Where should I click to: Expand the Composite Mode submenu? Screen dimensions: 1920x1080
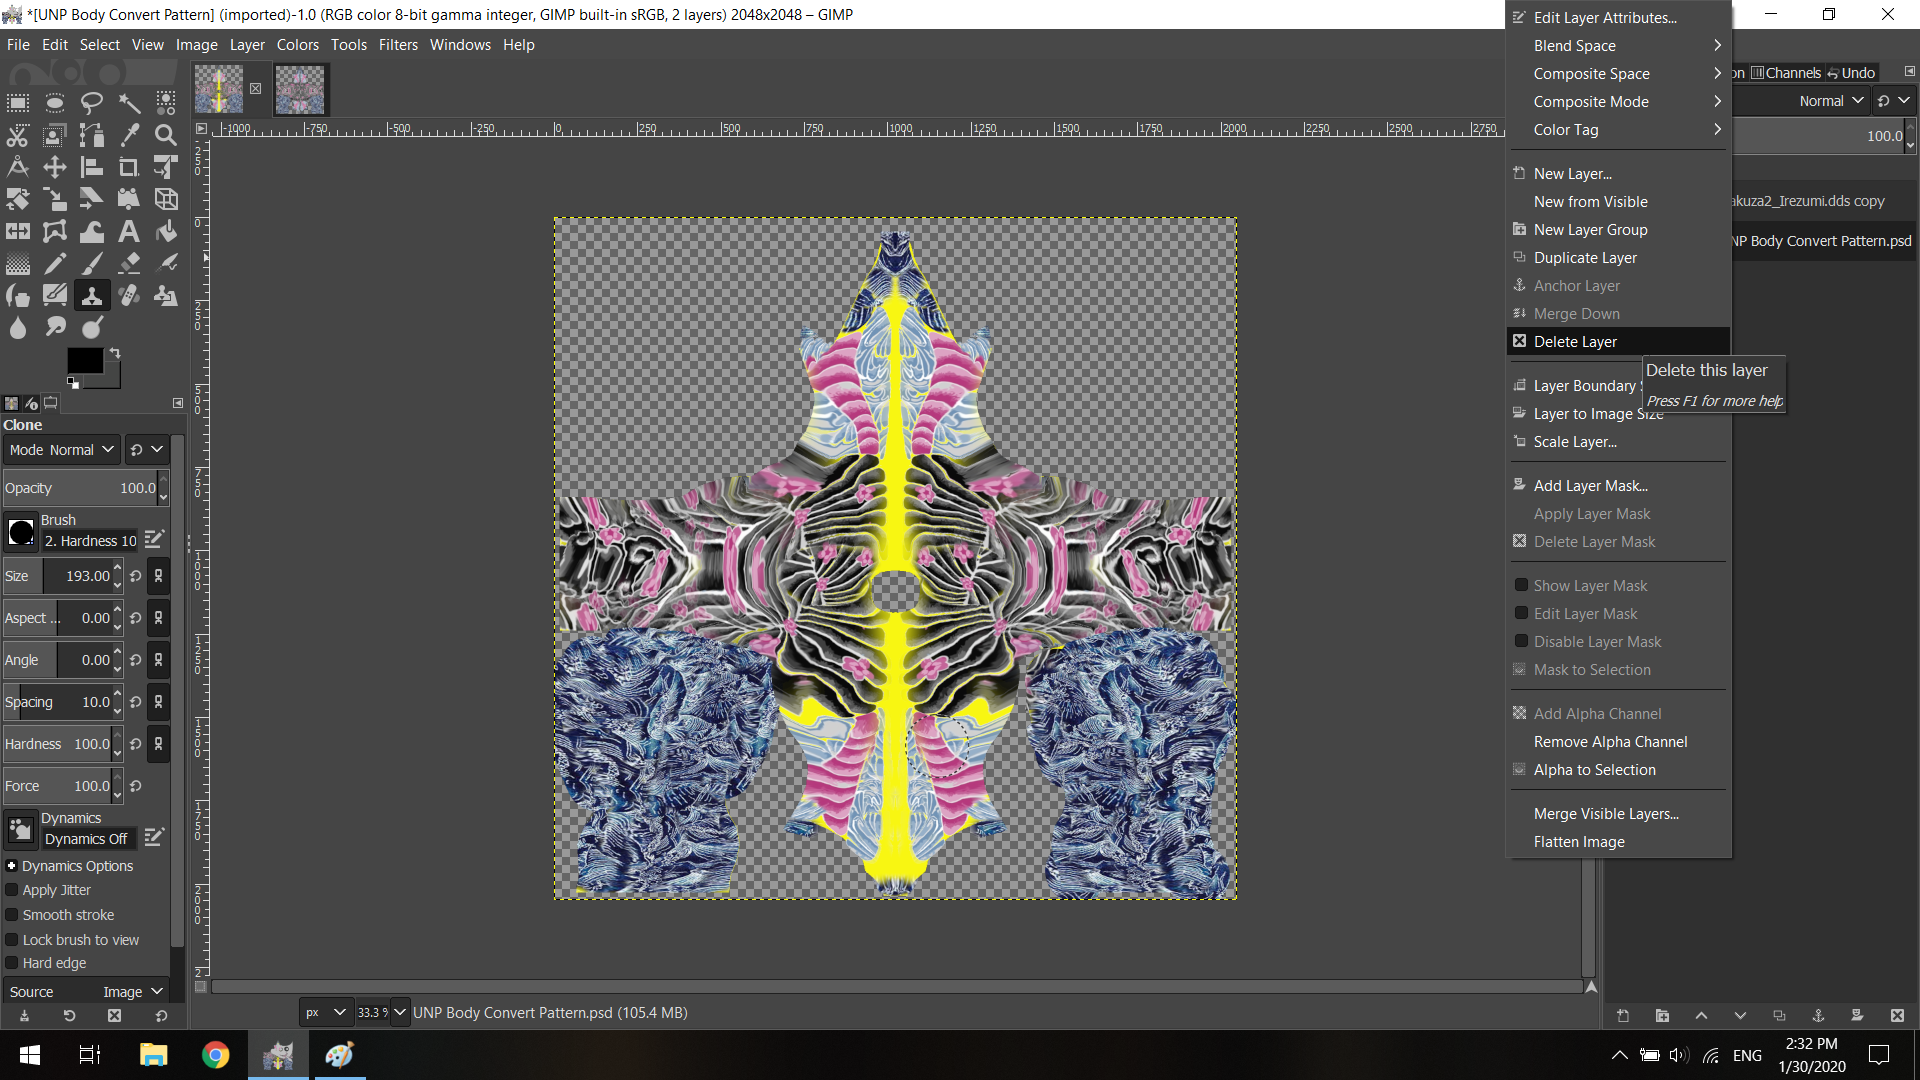coord(1619,102)
